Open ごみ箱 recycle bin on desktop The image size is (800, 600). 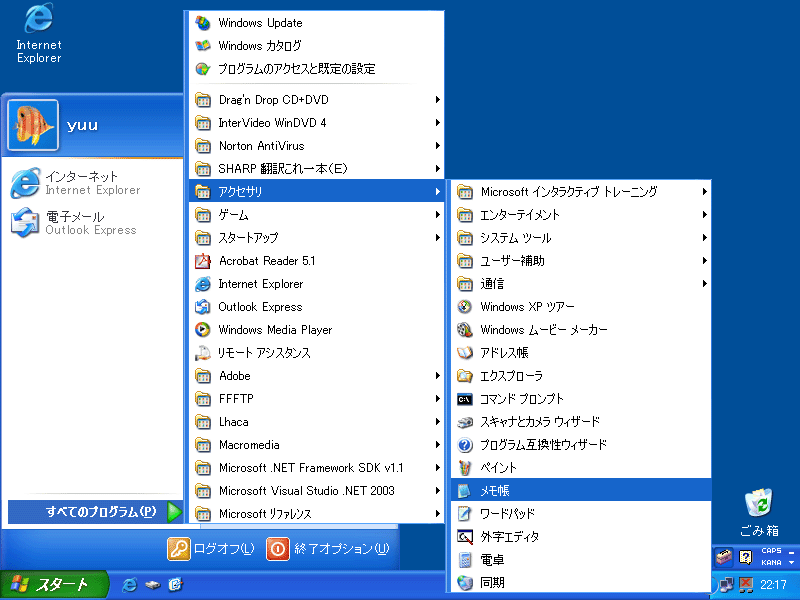(x=759, y=513)
